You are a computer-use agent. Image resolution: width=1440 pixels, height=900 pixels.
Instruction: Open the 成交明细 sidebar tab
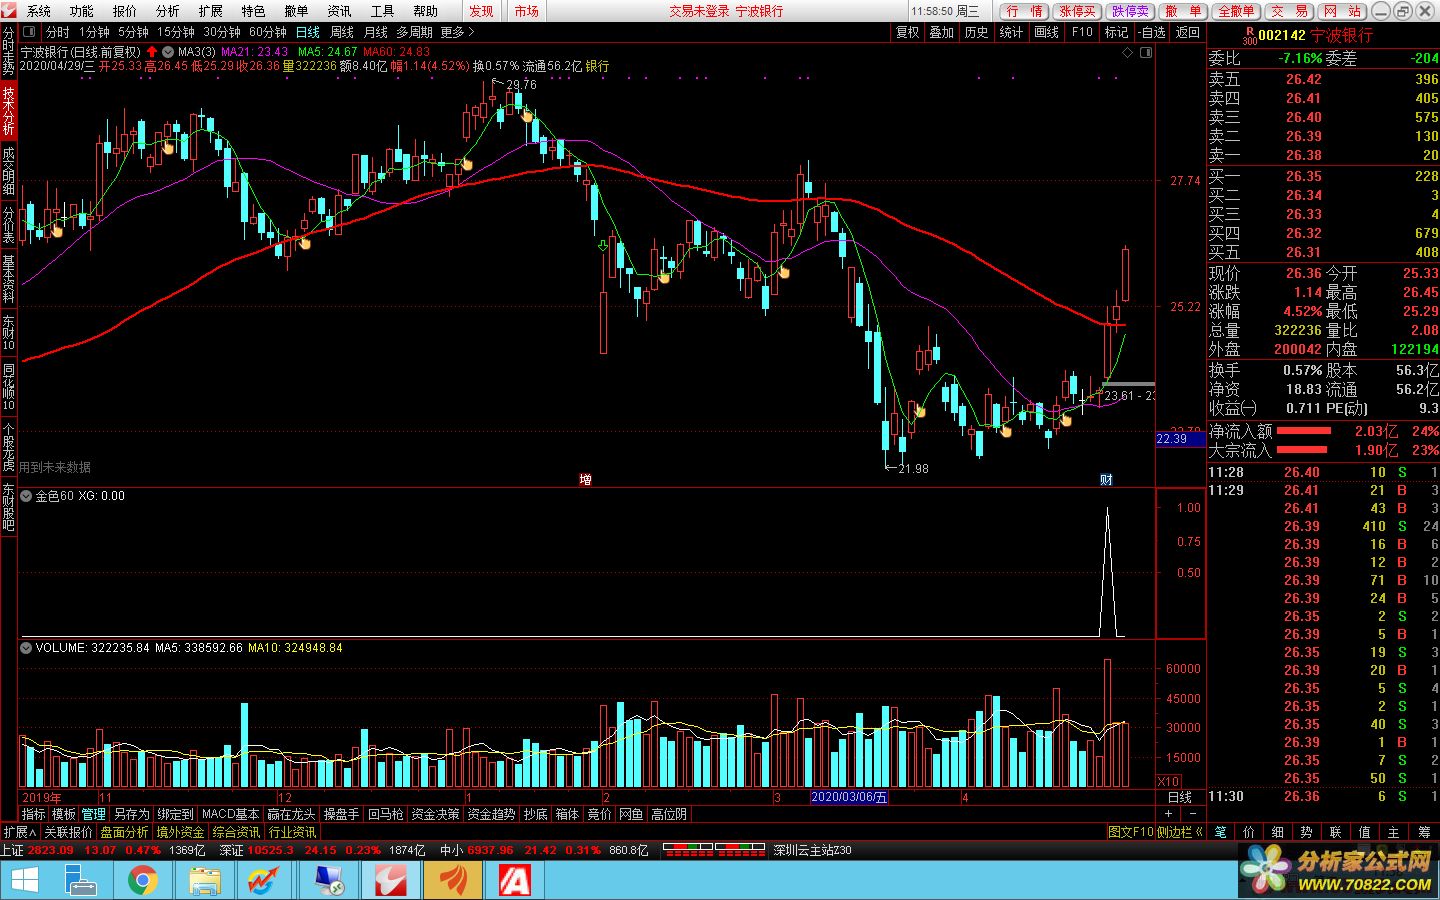8,170
